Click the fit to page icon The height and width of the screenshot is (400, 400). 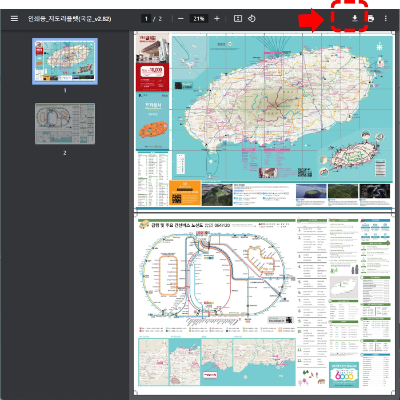[x=238, y=19]
